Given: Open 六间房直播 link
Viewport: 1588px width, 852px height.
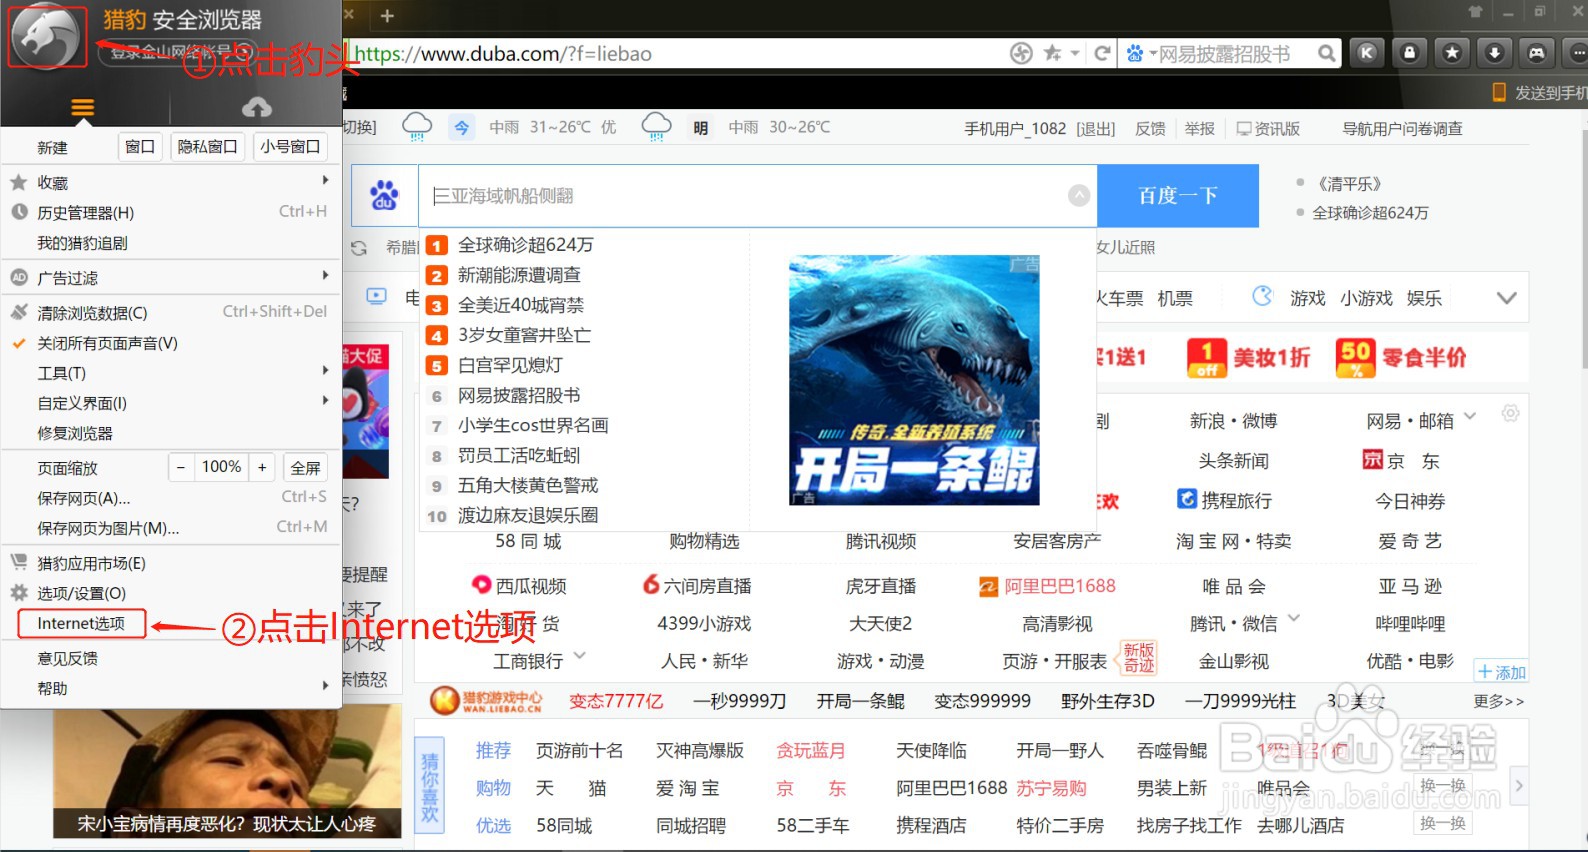Looking at the screenshot, I should click(x=697, y=586).
